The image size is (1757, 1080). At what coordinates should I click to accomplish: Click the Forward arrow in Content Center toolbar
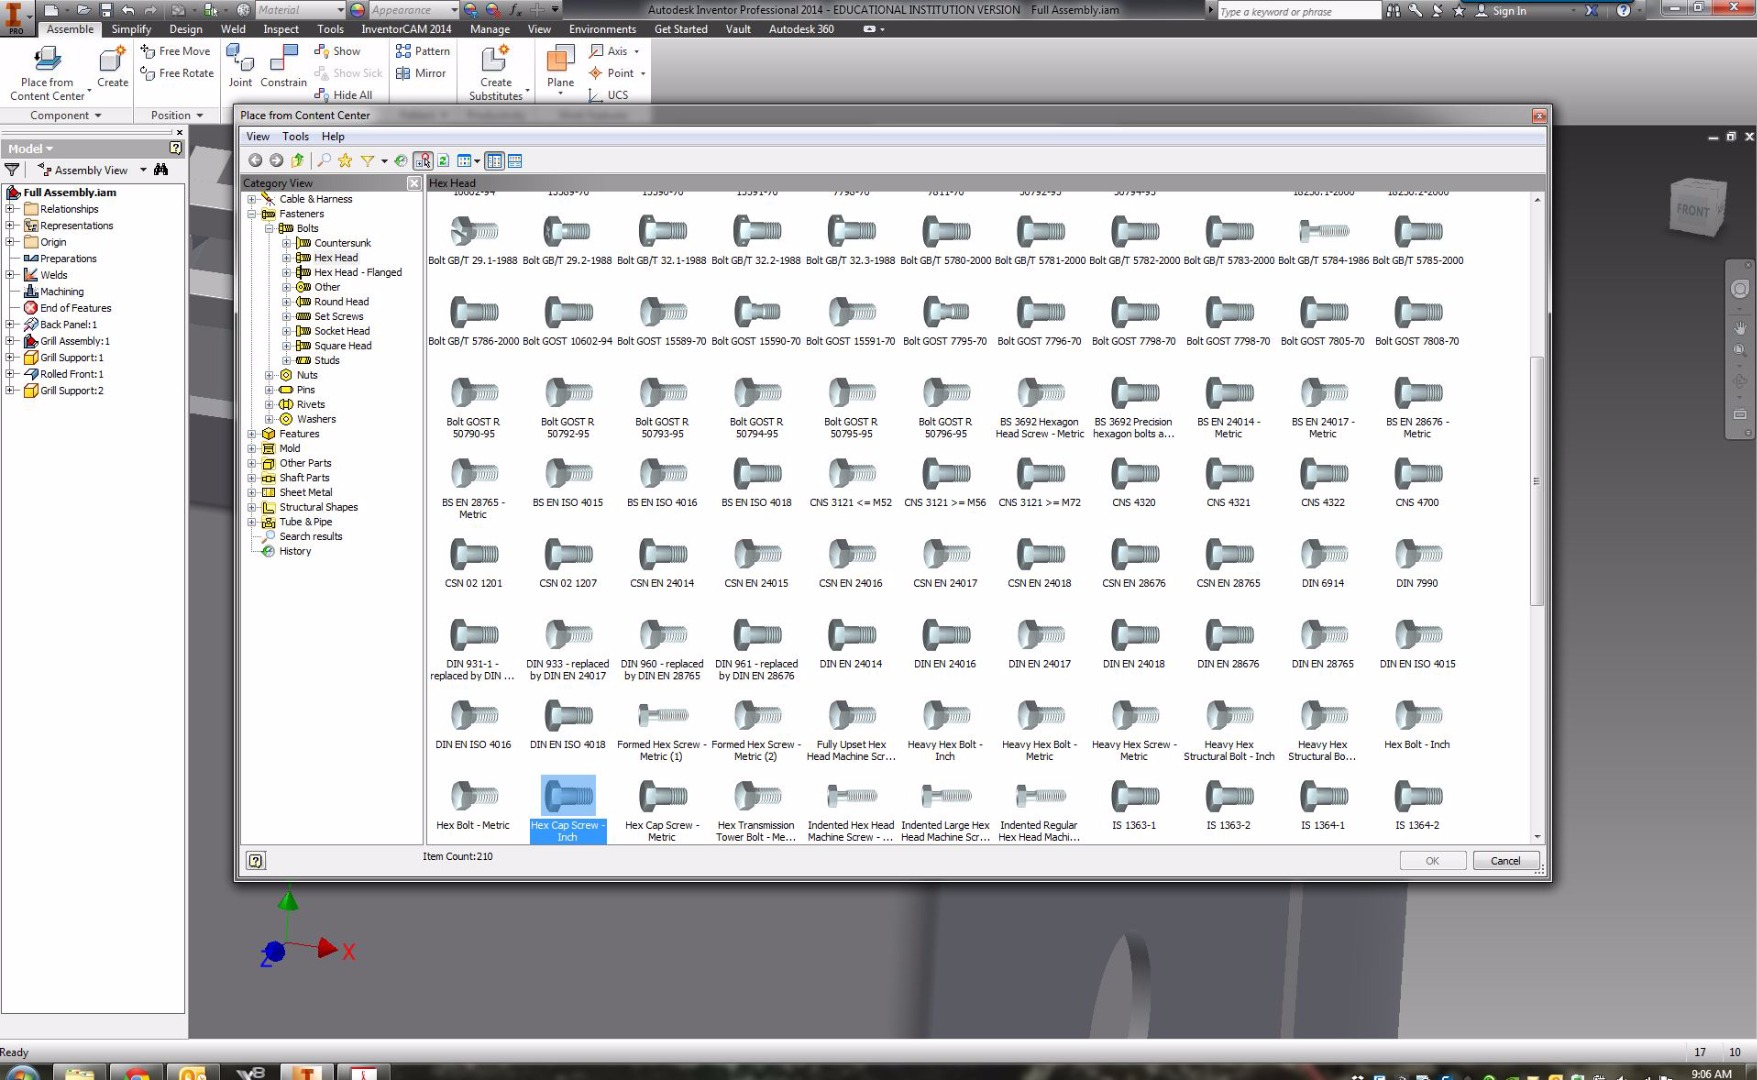(276, 160)
